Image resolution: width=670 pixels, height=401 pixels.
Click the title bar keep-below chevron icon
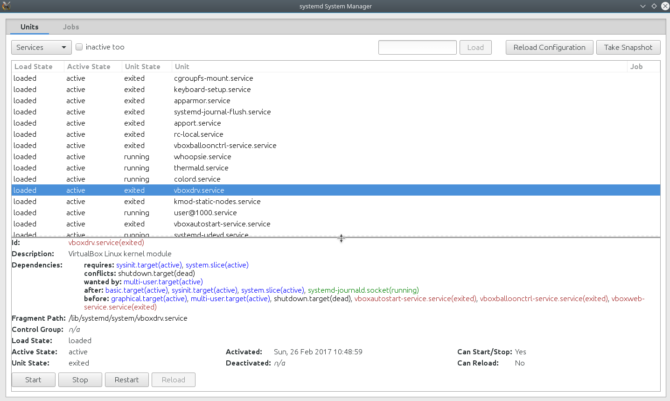643,6
